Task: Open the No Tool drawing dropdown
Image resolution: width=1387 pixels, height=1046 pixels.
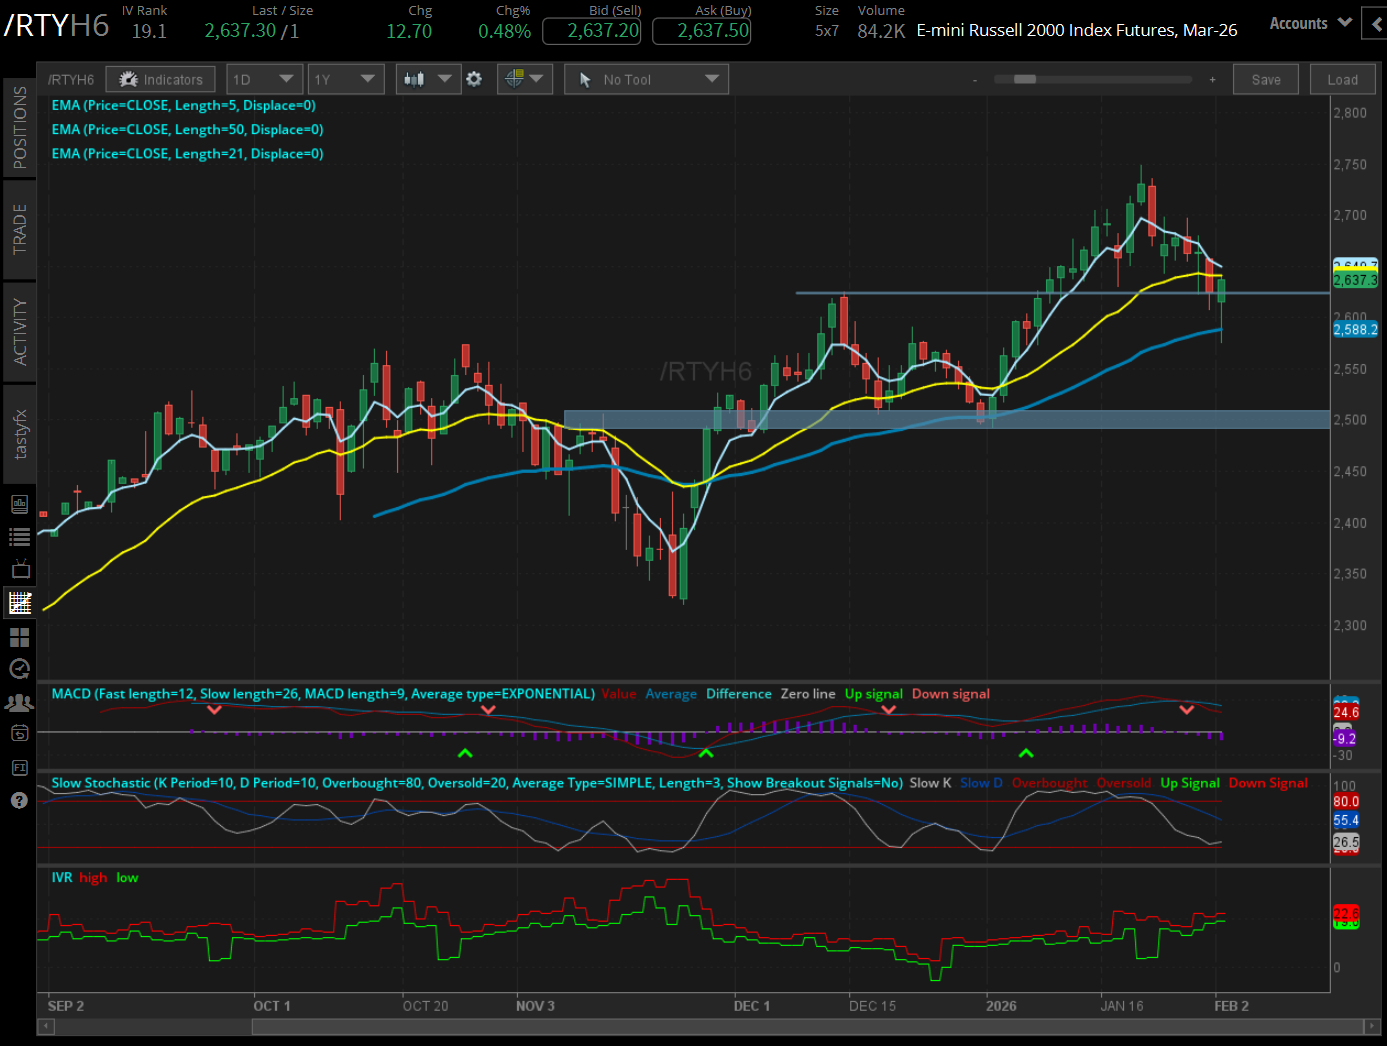Action: pos(646,78)
